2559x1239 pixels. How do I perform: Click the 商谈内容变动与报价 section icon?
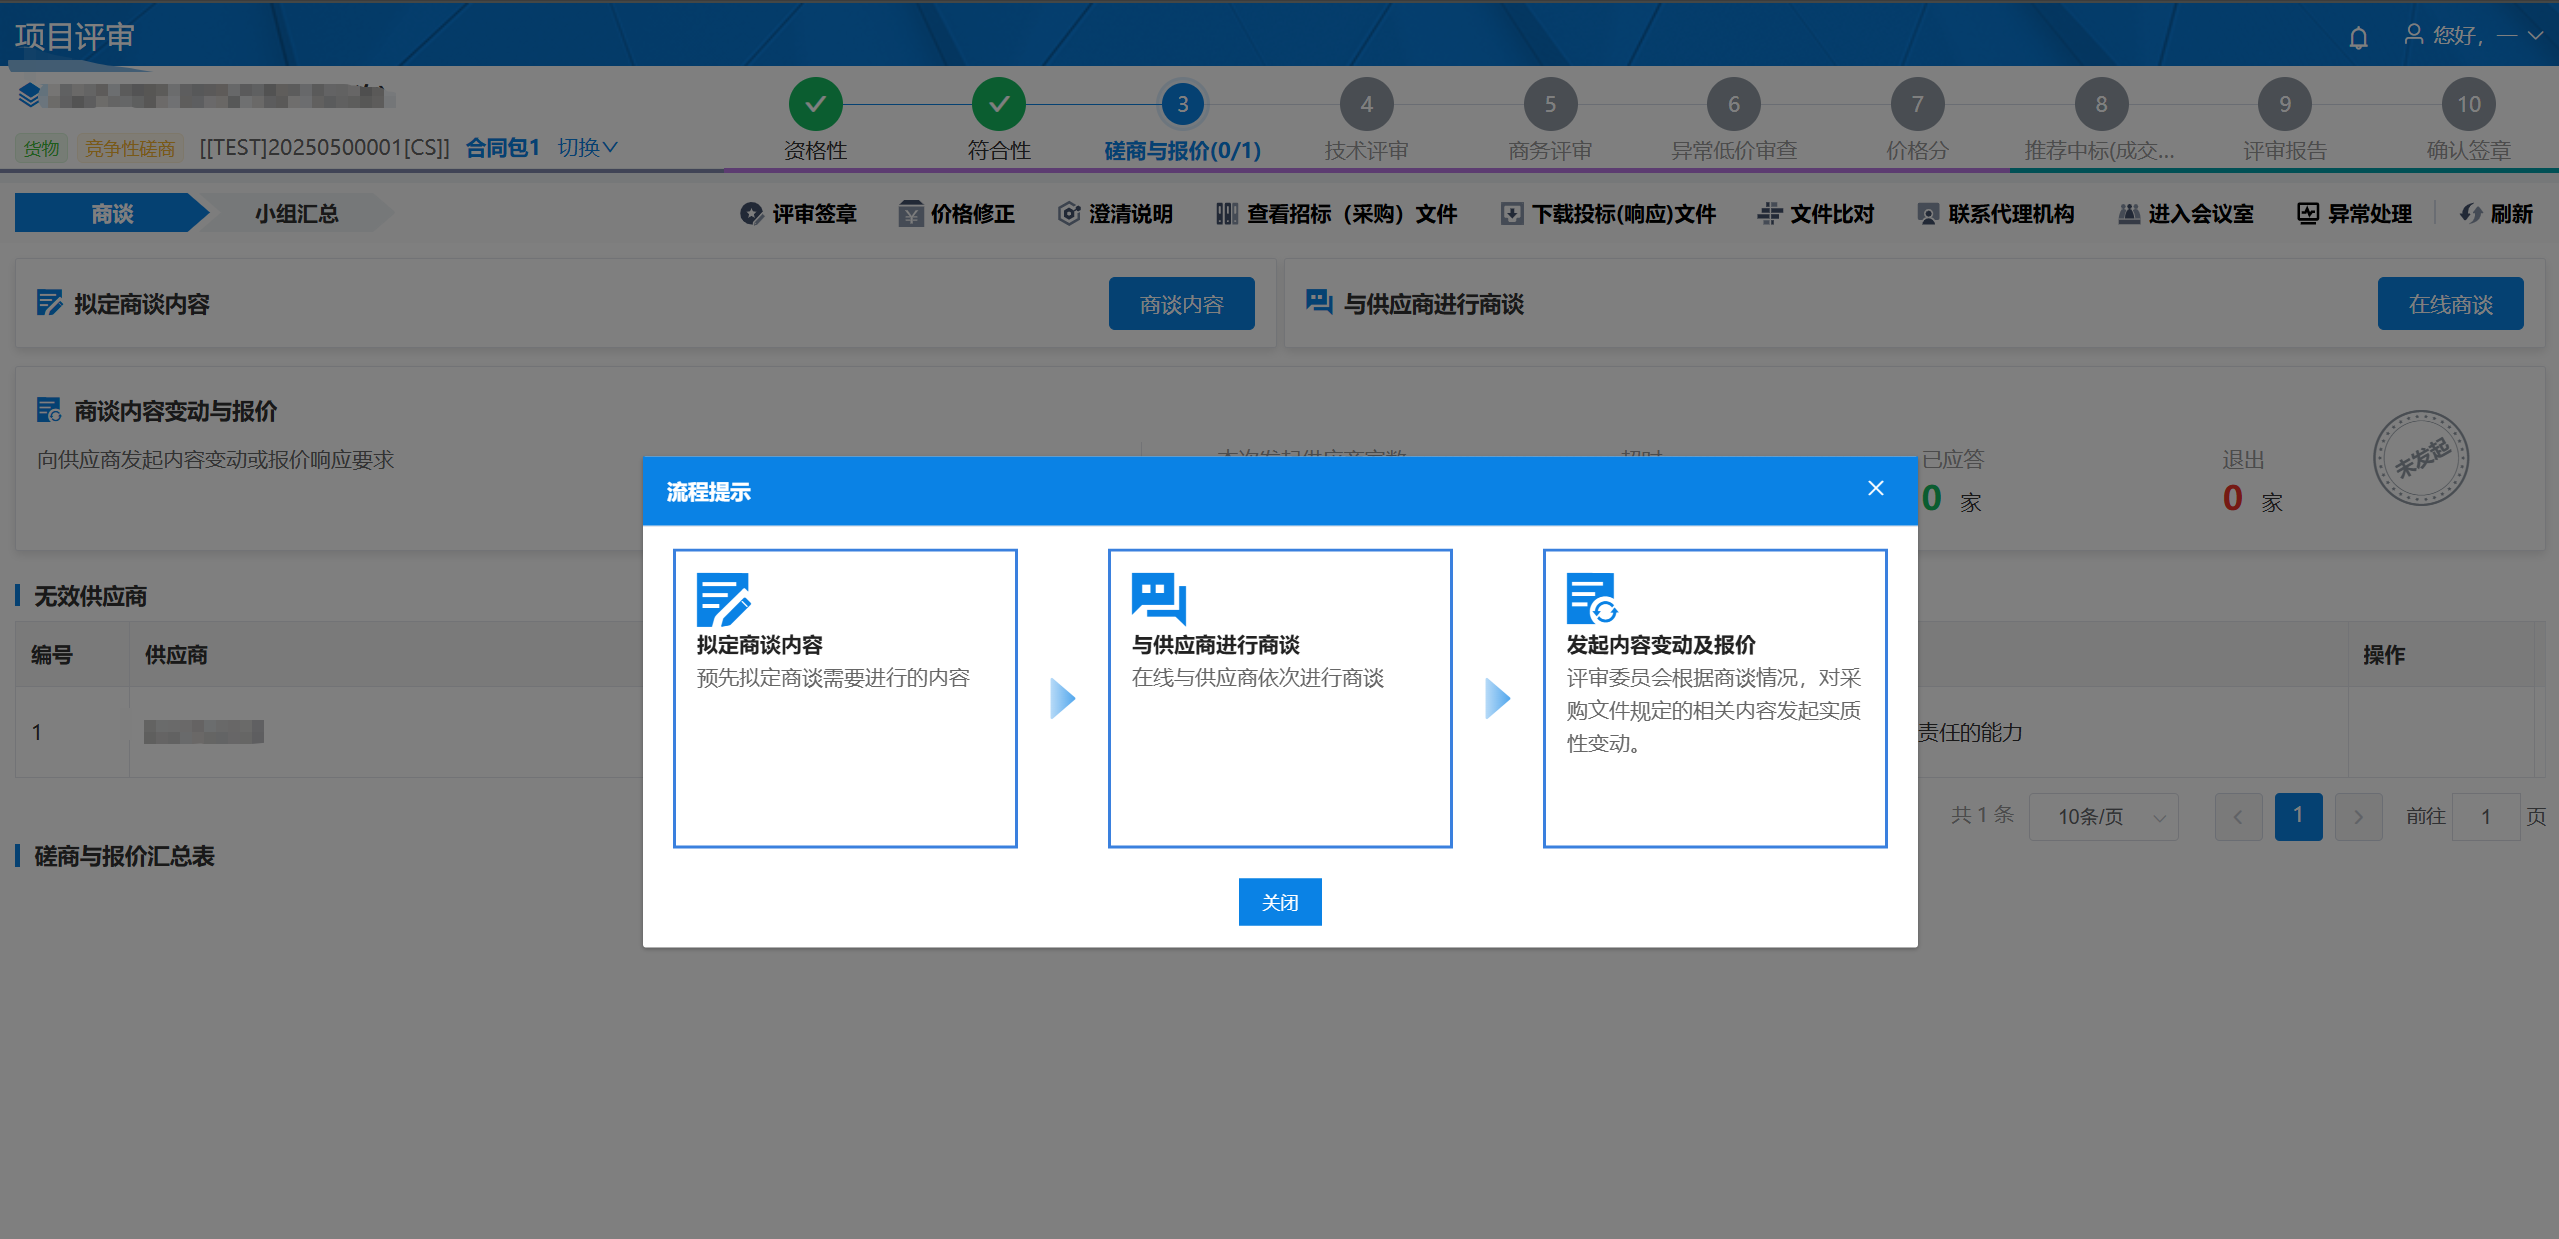click(49, 410)
